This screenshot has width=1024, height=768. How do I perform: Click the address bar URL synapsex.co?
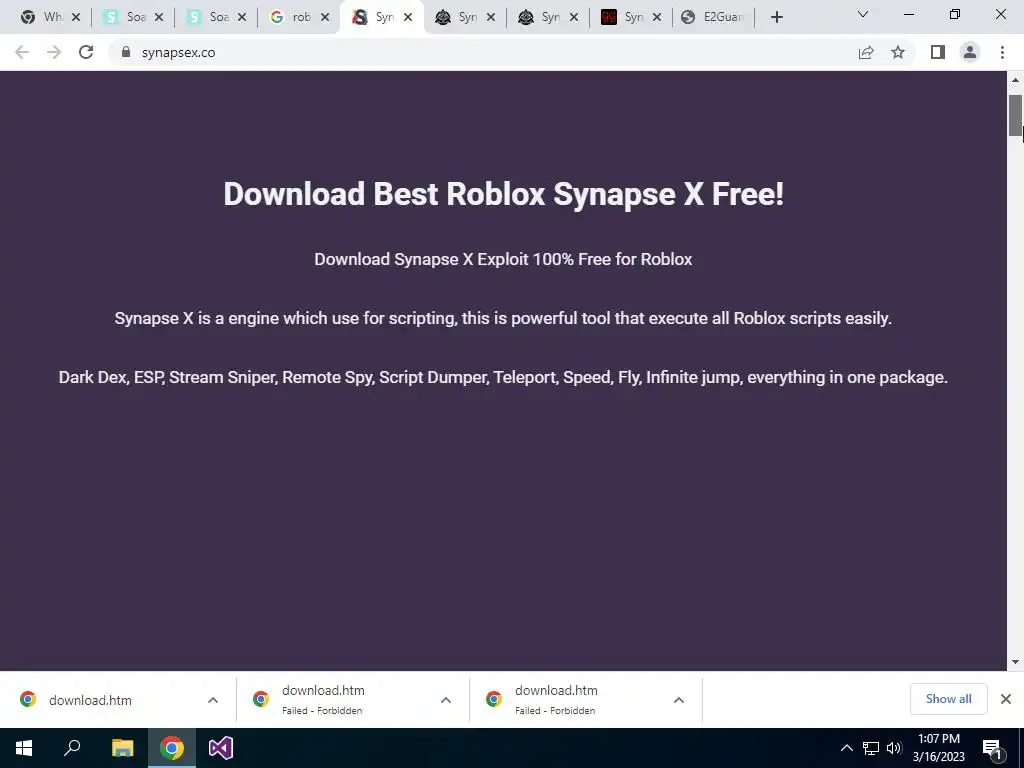(x=178, y=52)
